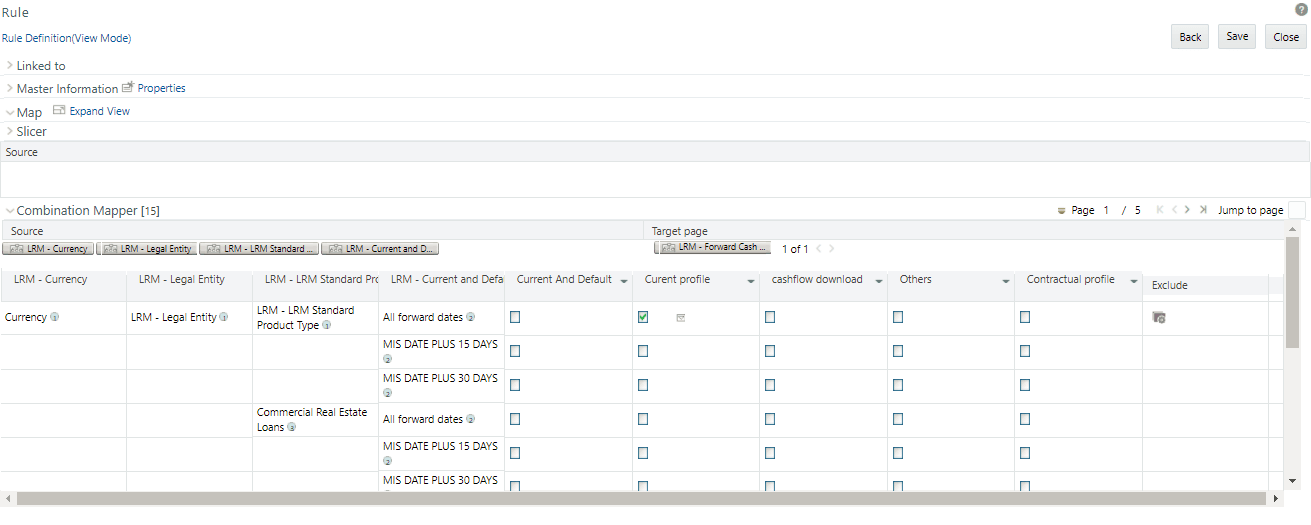1311x525 pixels.
Task: Open the Current And Default column dropdown
Action: tap(624, 282)
